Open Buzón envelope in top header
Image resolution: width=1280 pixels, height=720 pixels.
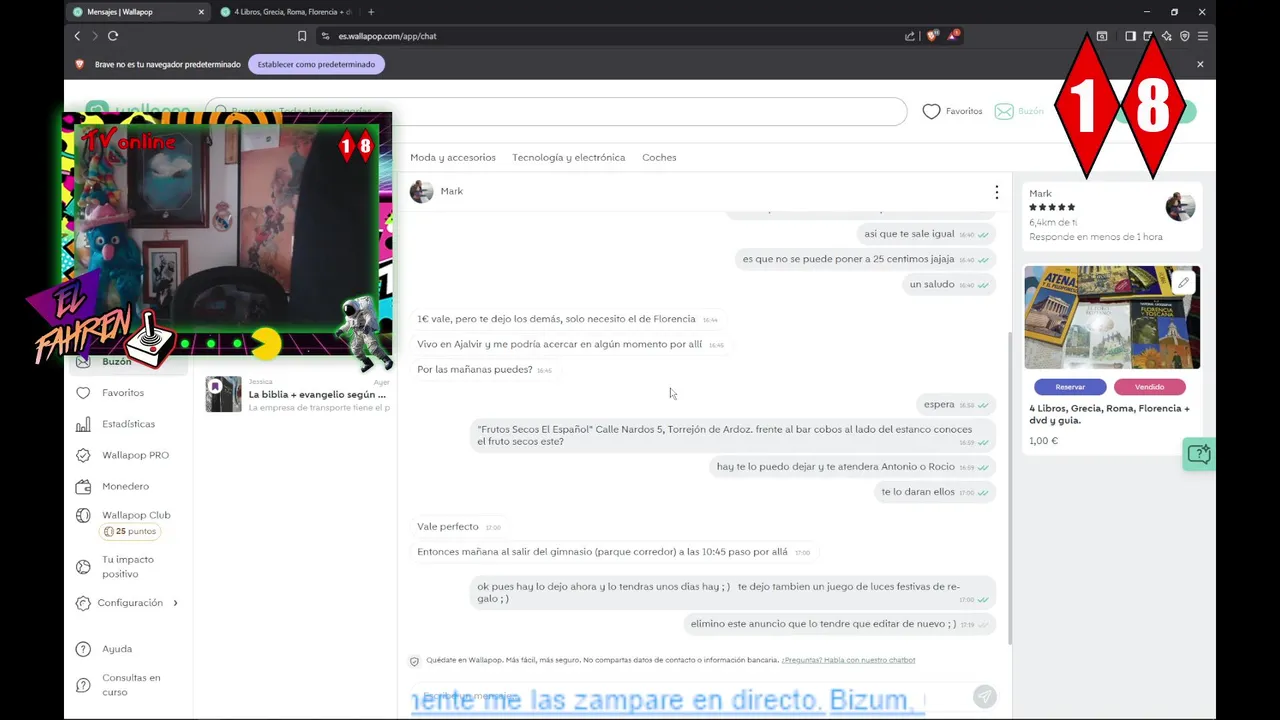(1019, 111)
